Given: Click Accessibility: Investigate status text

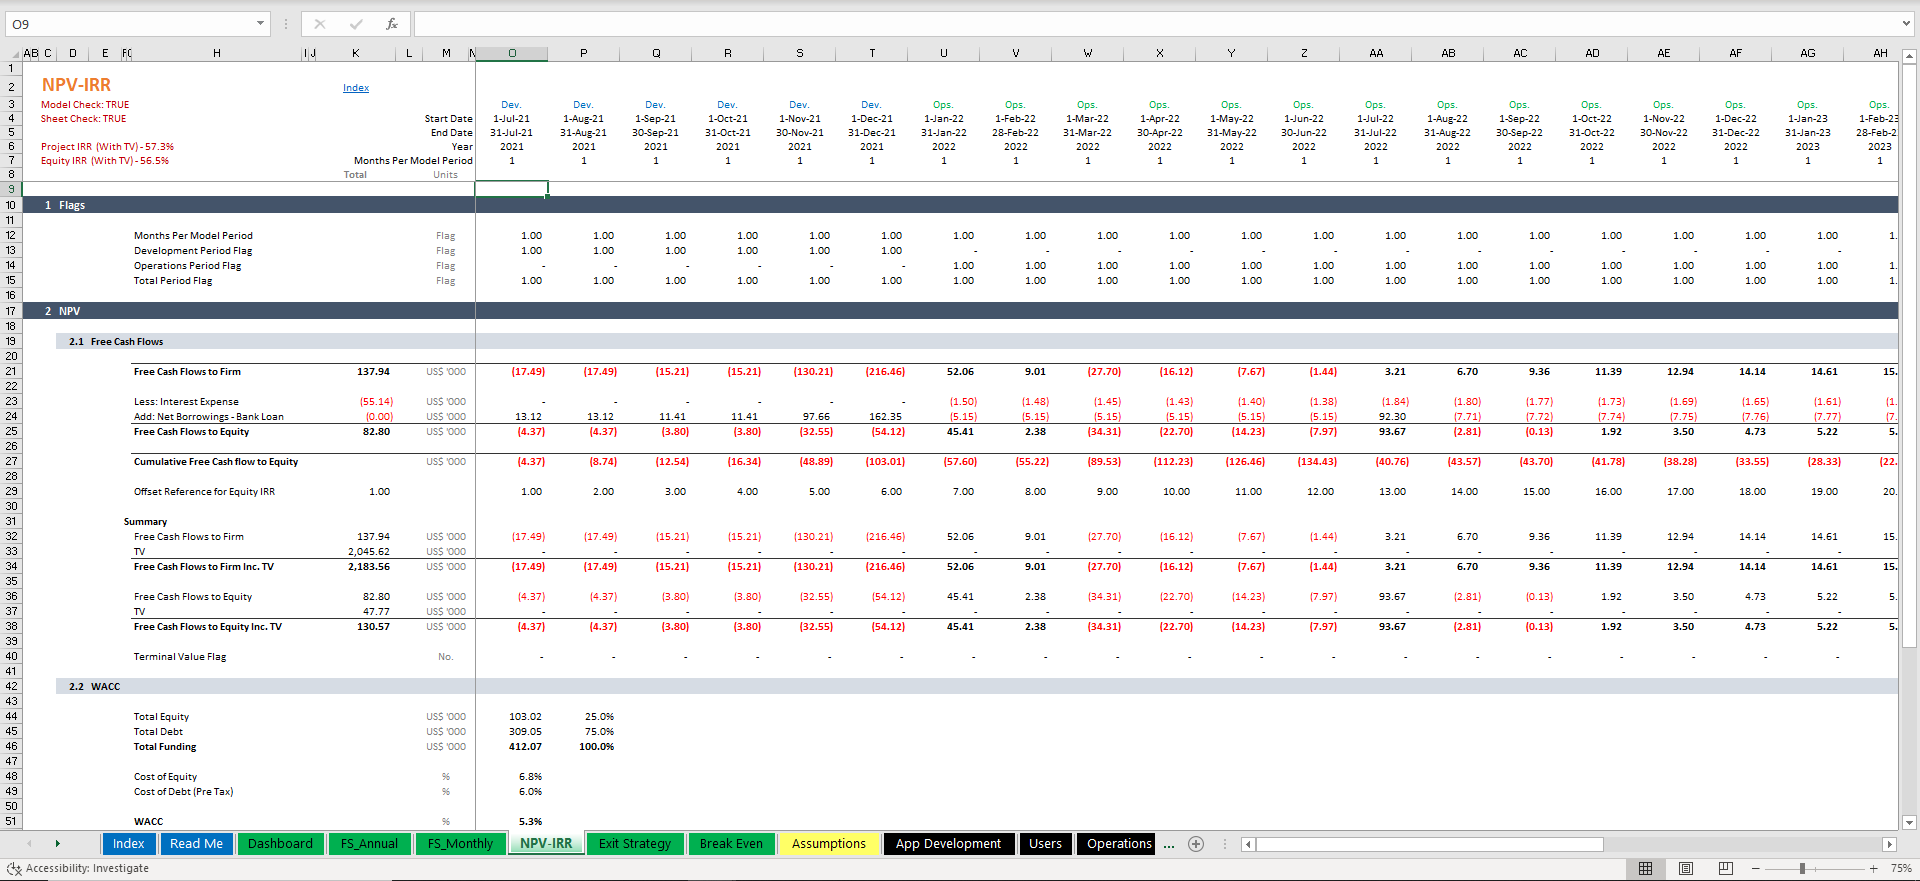Looking at the screenshot, I should pos(87,869).
